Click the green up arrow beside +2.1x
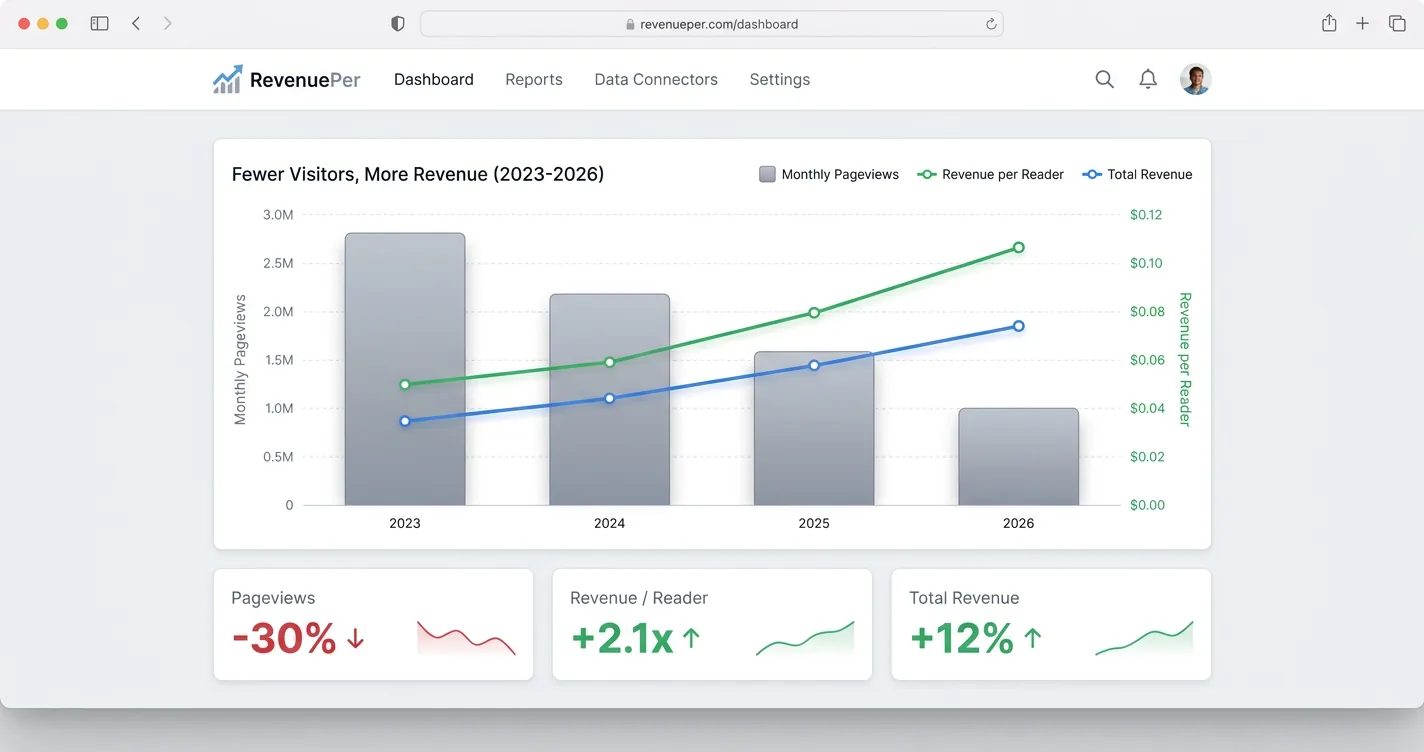This screenshot has height=752, width=1424. point(691,639)
